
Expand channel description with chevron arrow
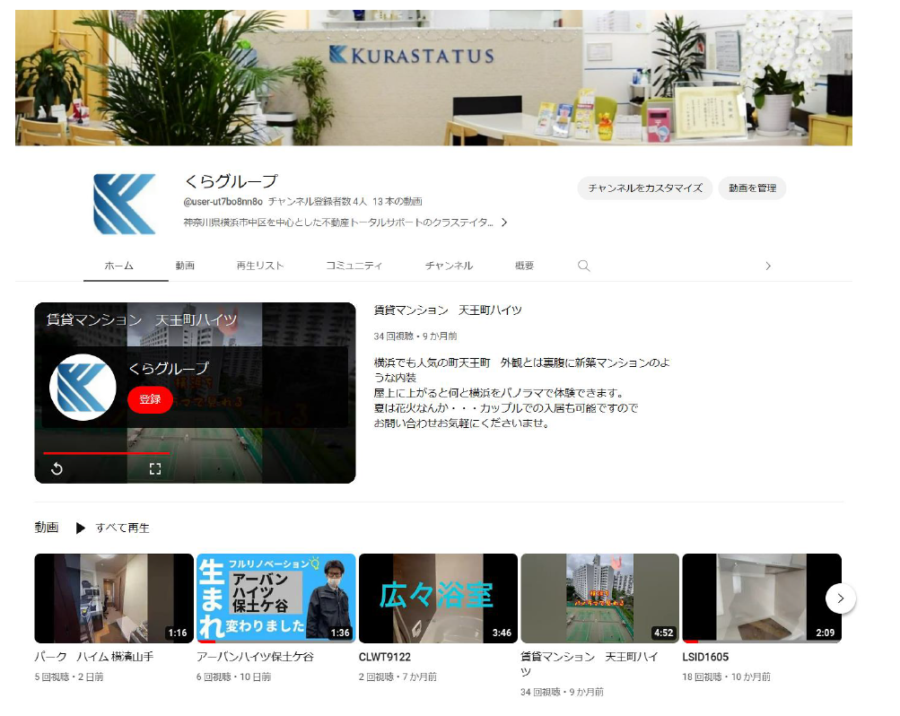click(x=504, y=222)
